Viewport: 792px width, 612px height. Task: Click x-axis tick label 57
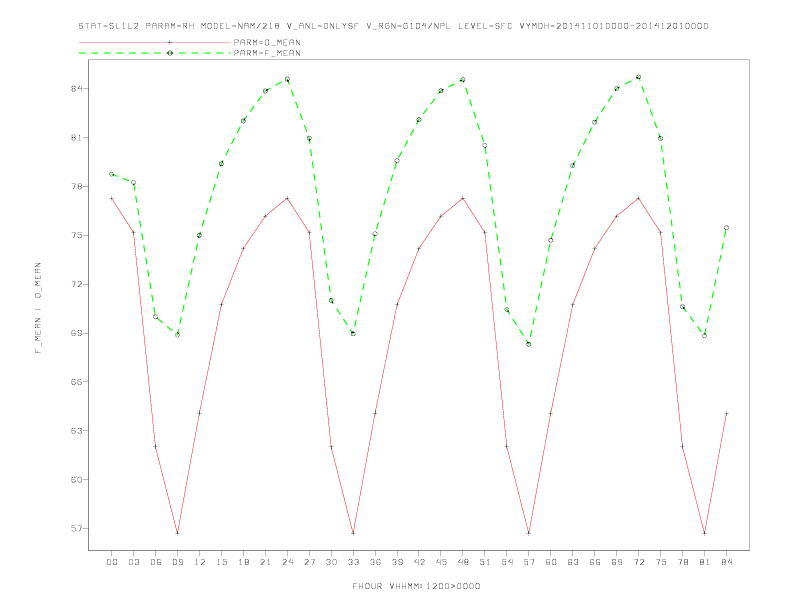pos(529,562)
